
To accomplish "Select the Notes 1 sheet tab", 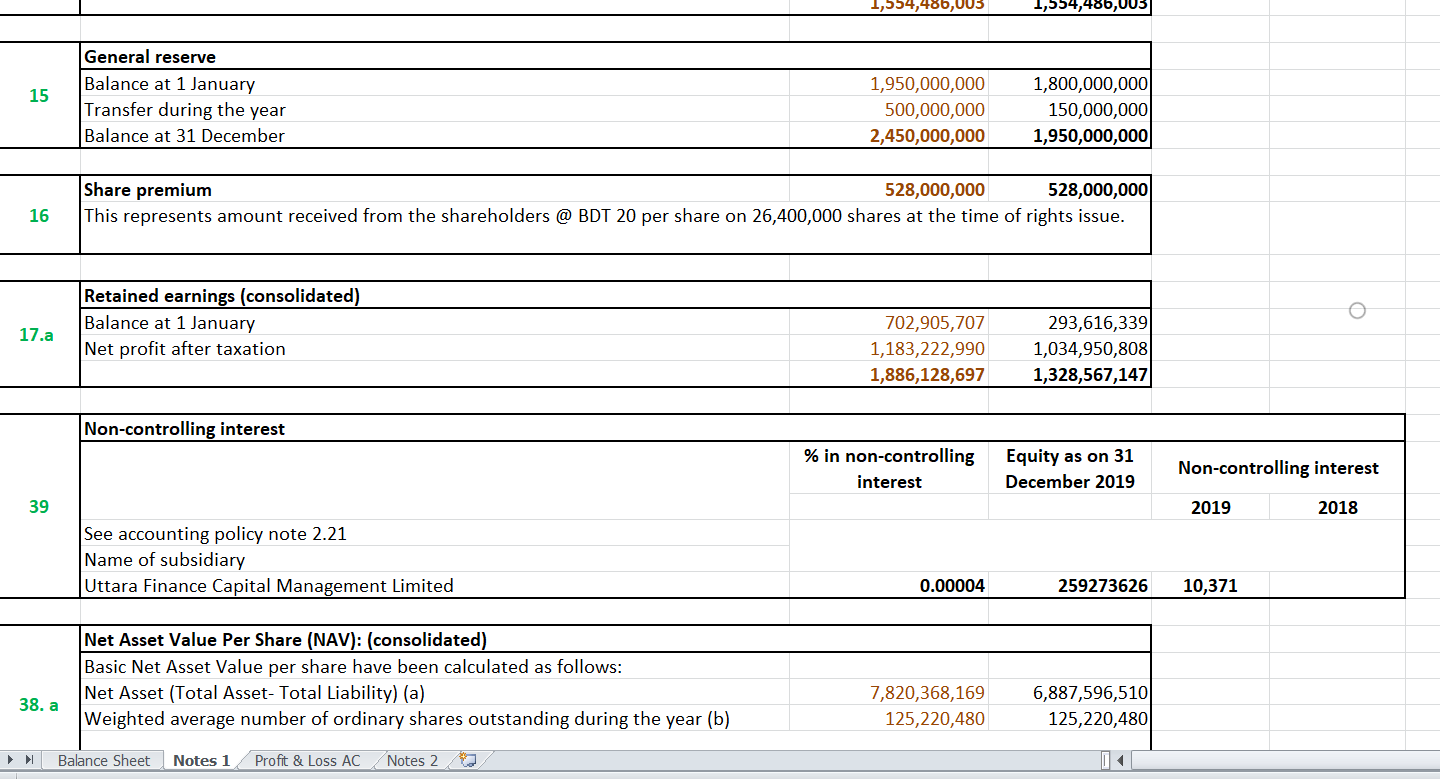I will 200,760.
